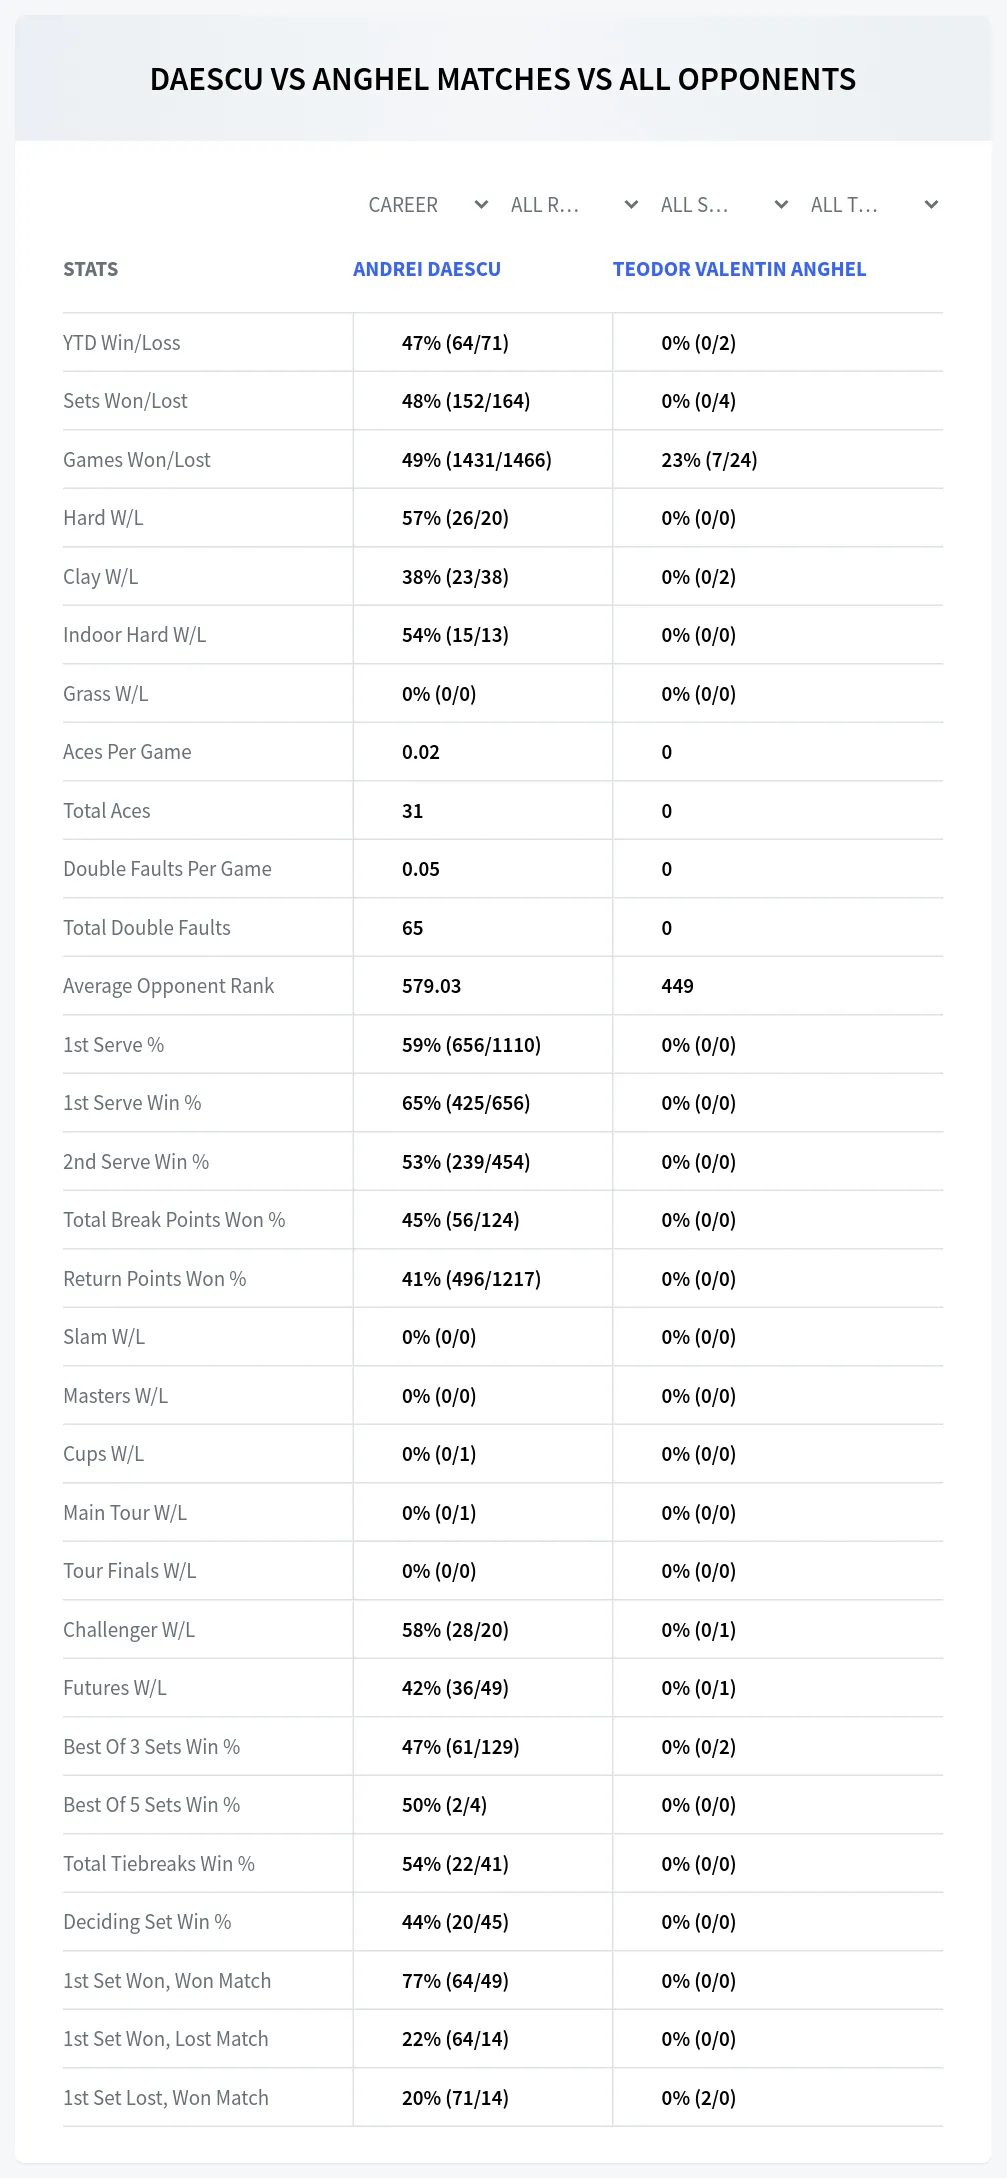Click chevron arrow next to ALL T...
This screenshot has height=2178, width=1007.
[931, 205]
